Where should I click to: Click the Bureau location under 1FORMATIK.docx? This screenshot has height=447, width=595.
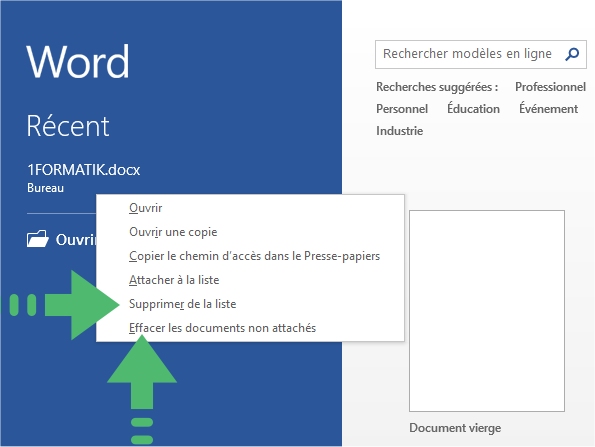[x=46, y=188]
